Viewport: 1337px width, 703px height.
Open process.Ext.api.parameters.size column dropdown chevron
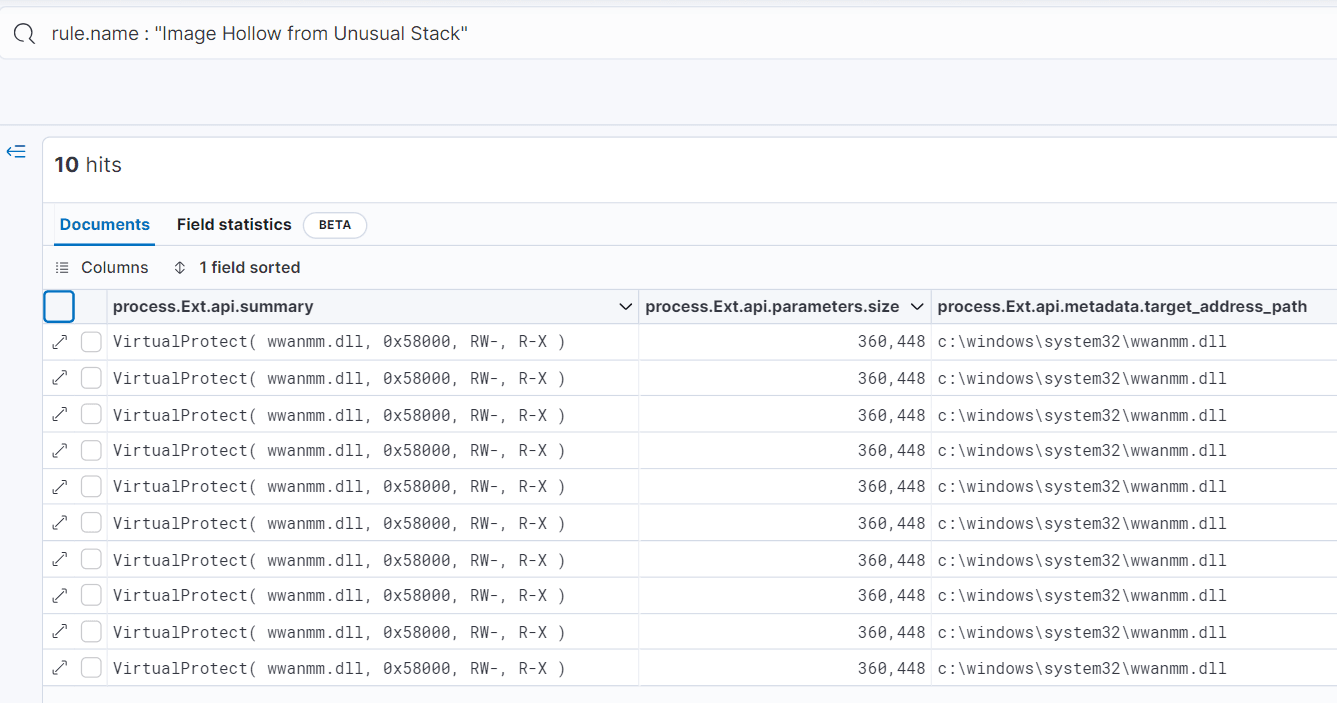tap(916, 307)
